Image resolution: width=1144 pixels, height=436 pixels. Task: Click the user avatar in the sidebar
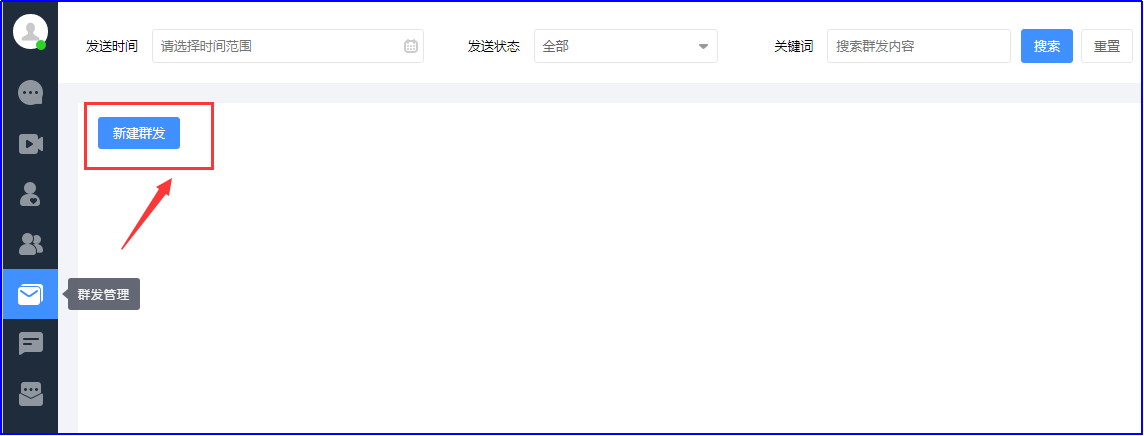(x=30, y=32)
